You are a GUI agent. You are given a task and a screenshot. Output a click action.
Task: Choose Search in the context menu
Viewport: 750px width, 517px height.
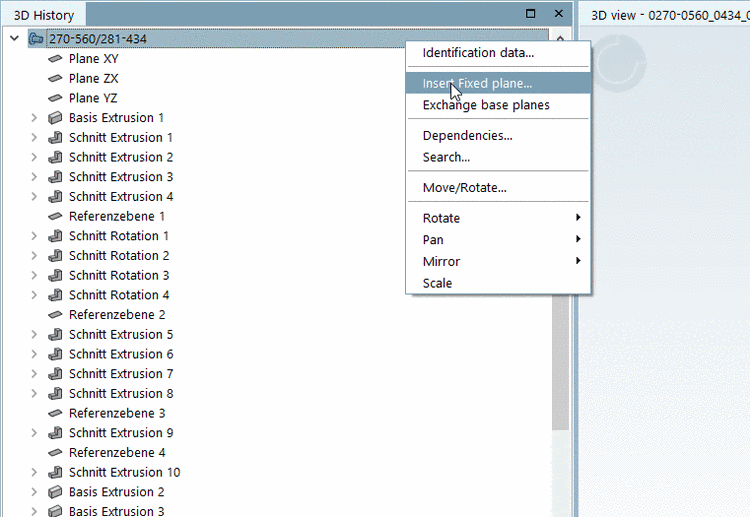pyautogui.click(x=498, y=157)
